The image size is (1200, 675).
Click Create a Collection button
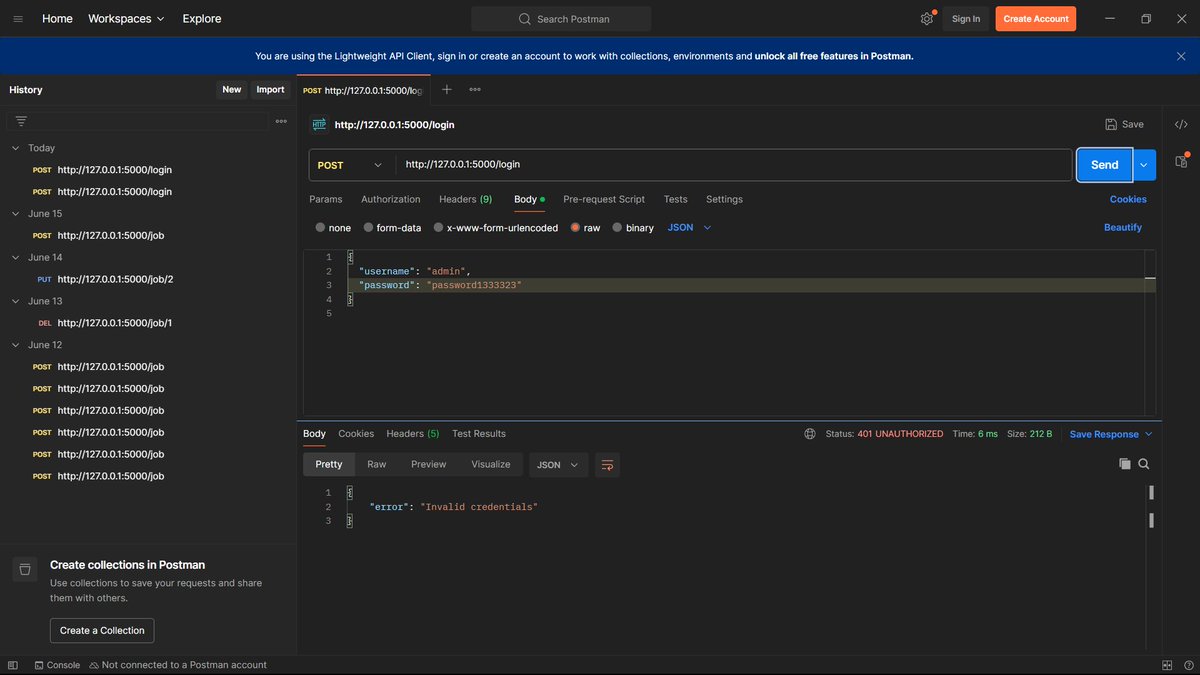pyautogui.click(x=102, y=631)
